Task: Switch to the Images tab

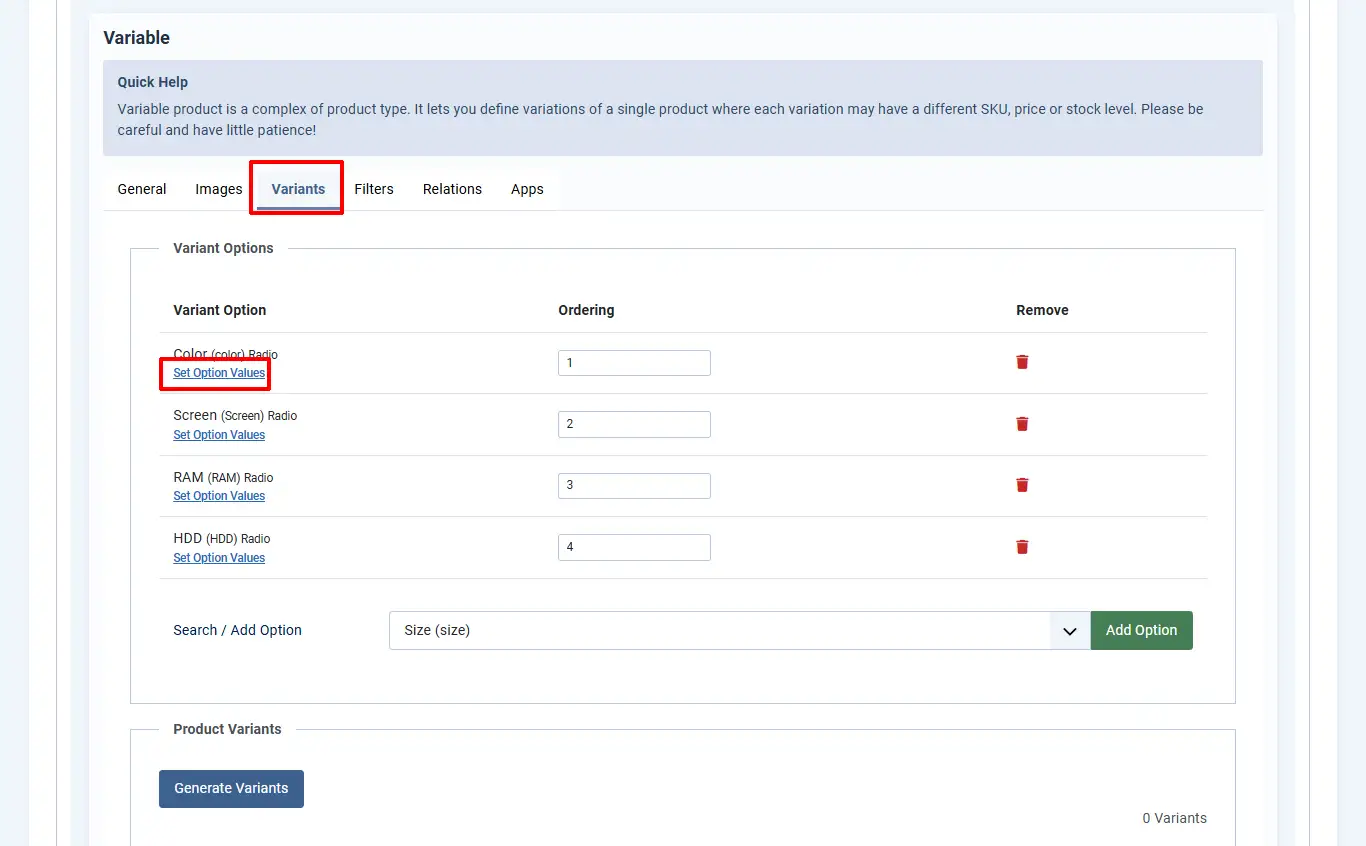Action: (x=219, y=189)
